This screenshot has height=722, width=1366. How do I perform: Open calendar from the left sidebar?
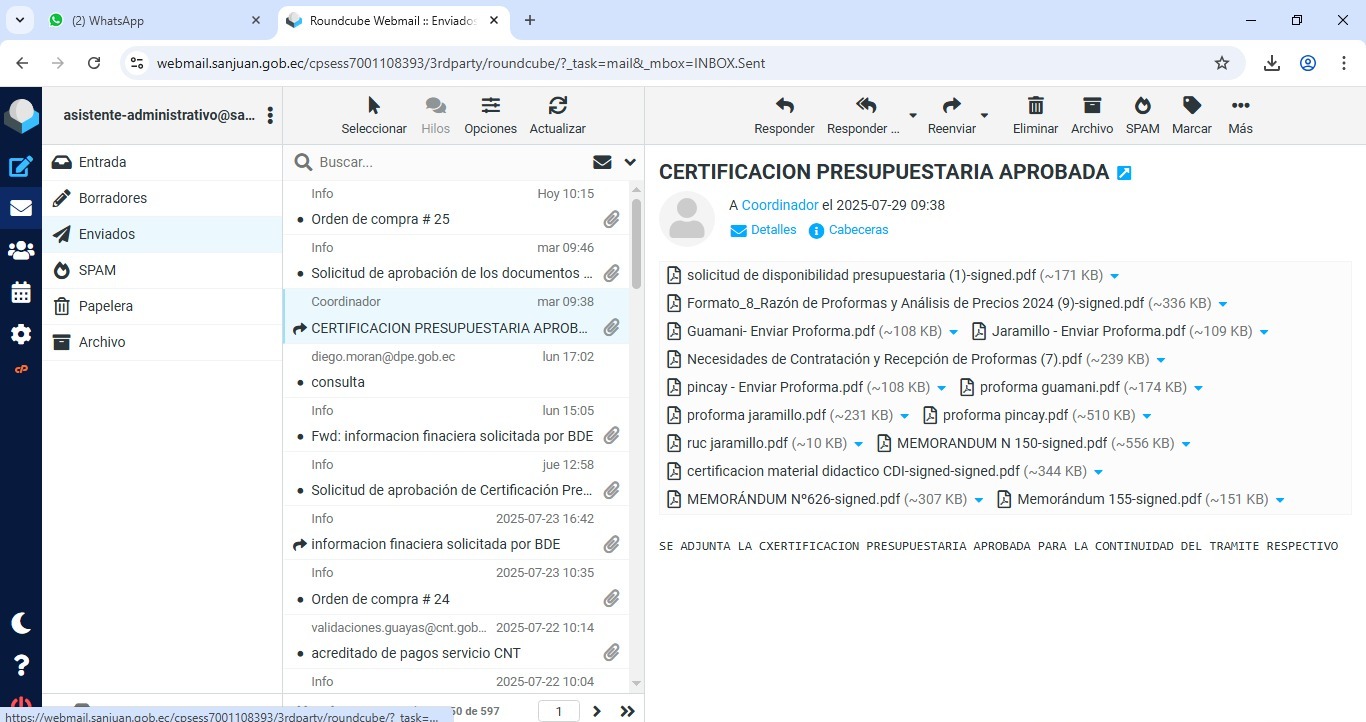coord(21,293)
